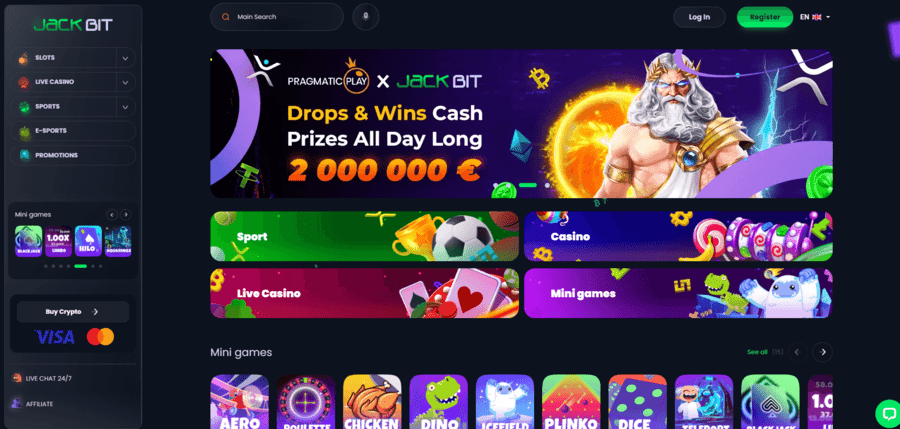Screen dimensions: 900x429
Task: Open the See all mini games link
Action: click(x=757, y=352)
